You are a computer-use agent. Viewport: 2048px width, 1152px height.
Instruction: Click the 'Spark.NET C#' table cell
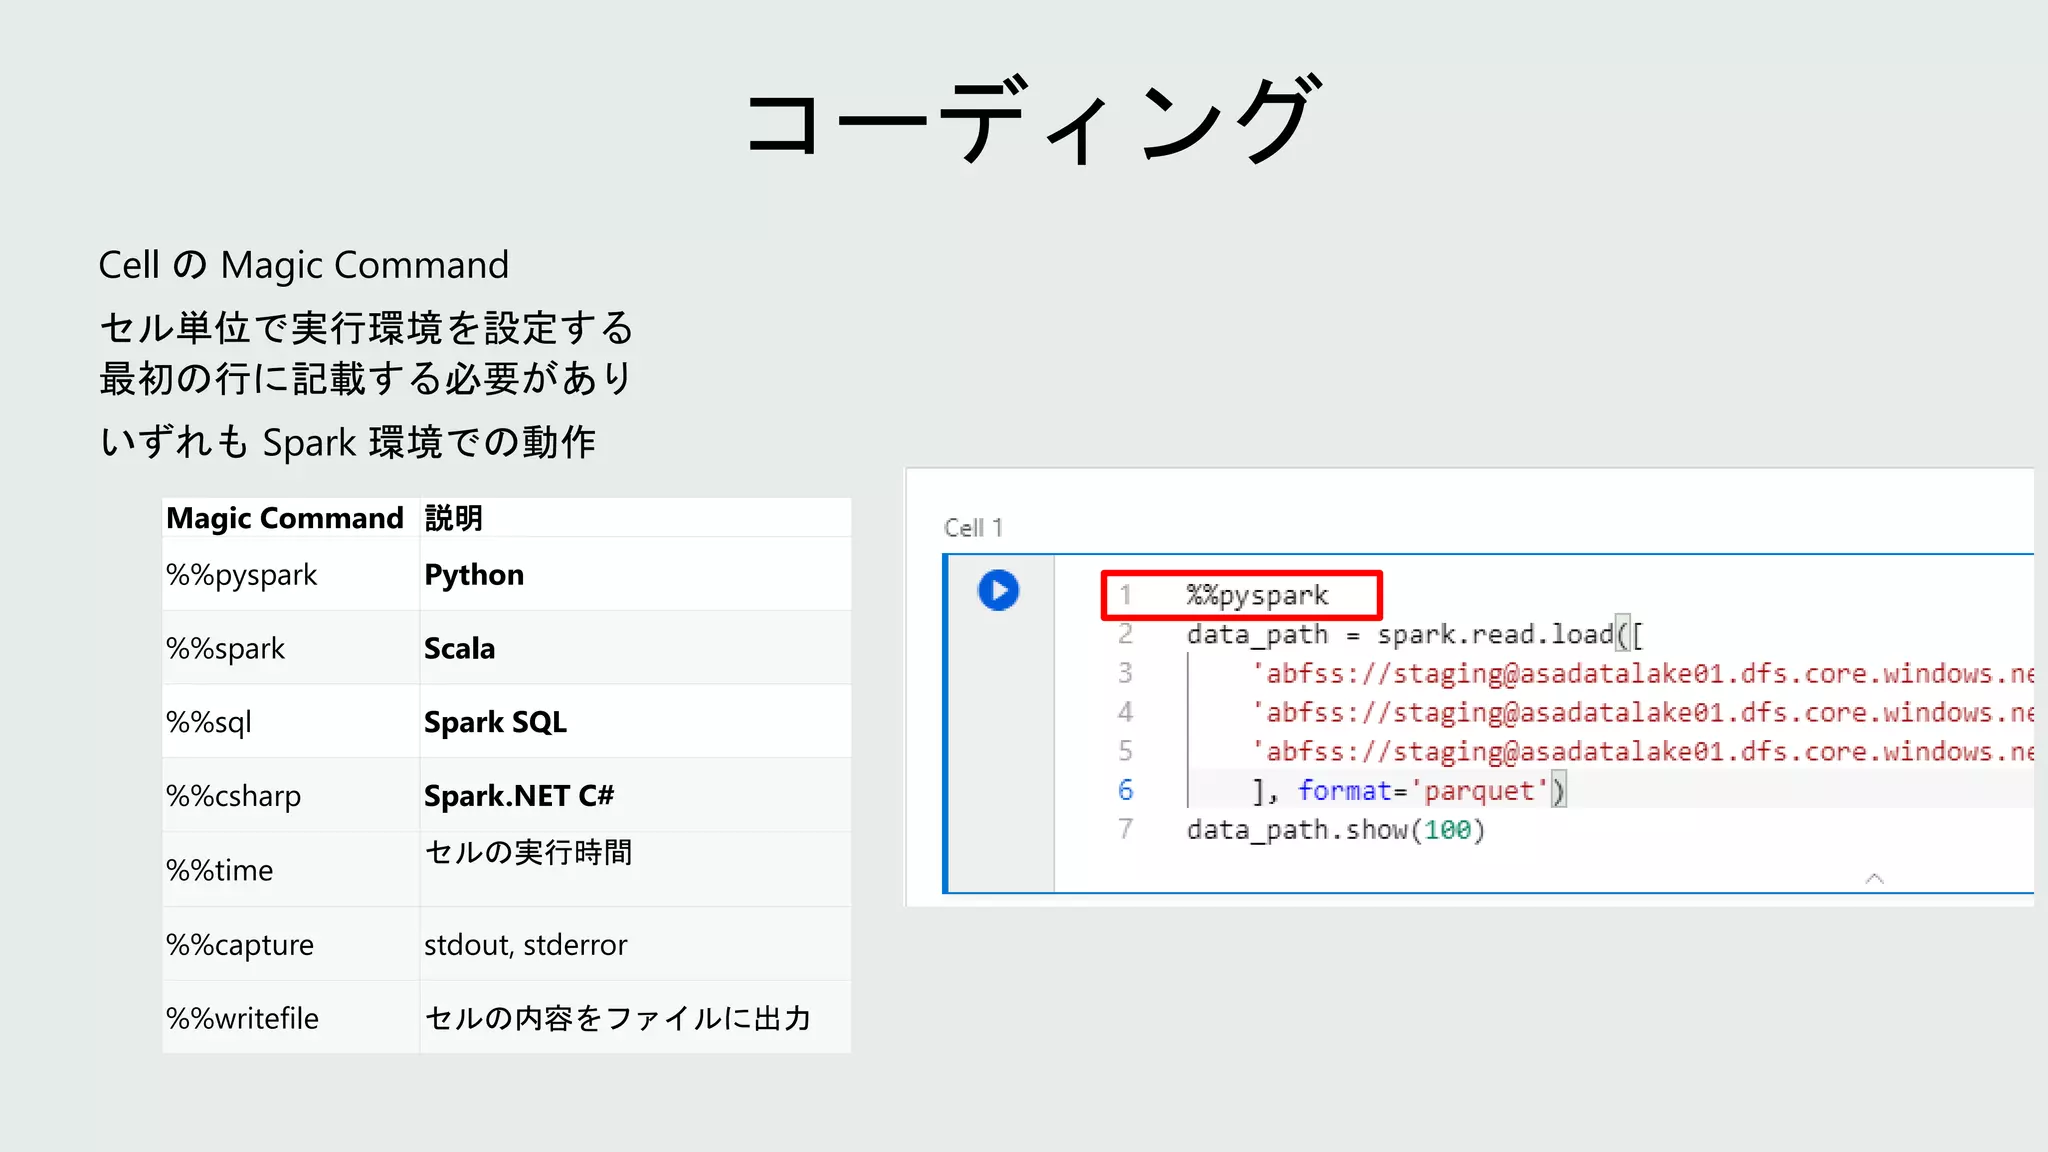(636, 796)
